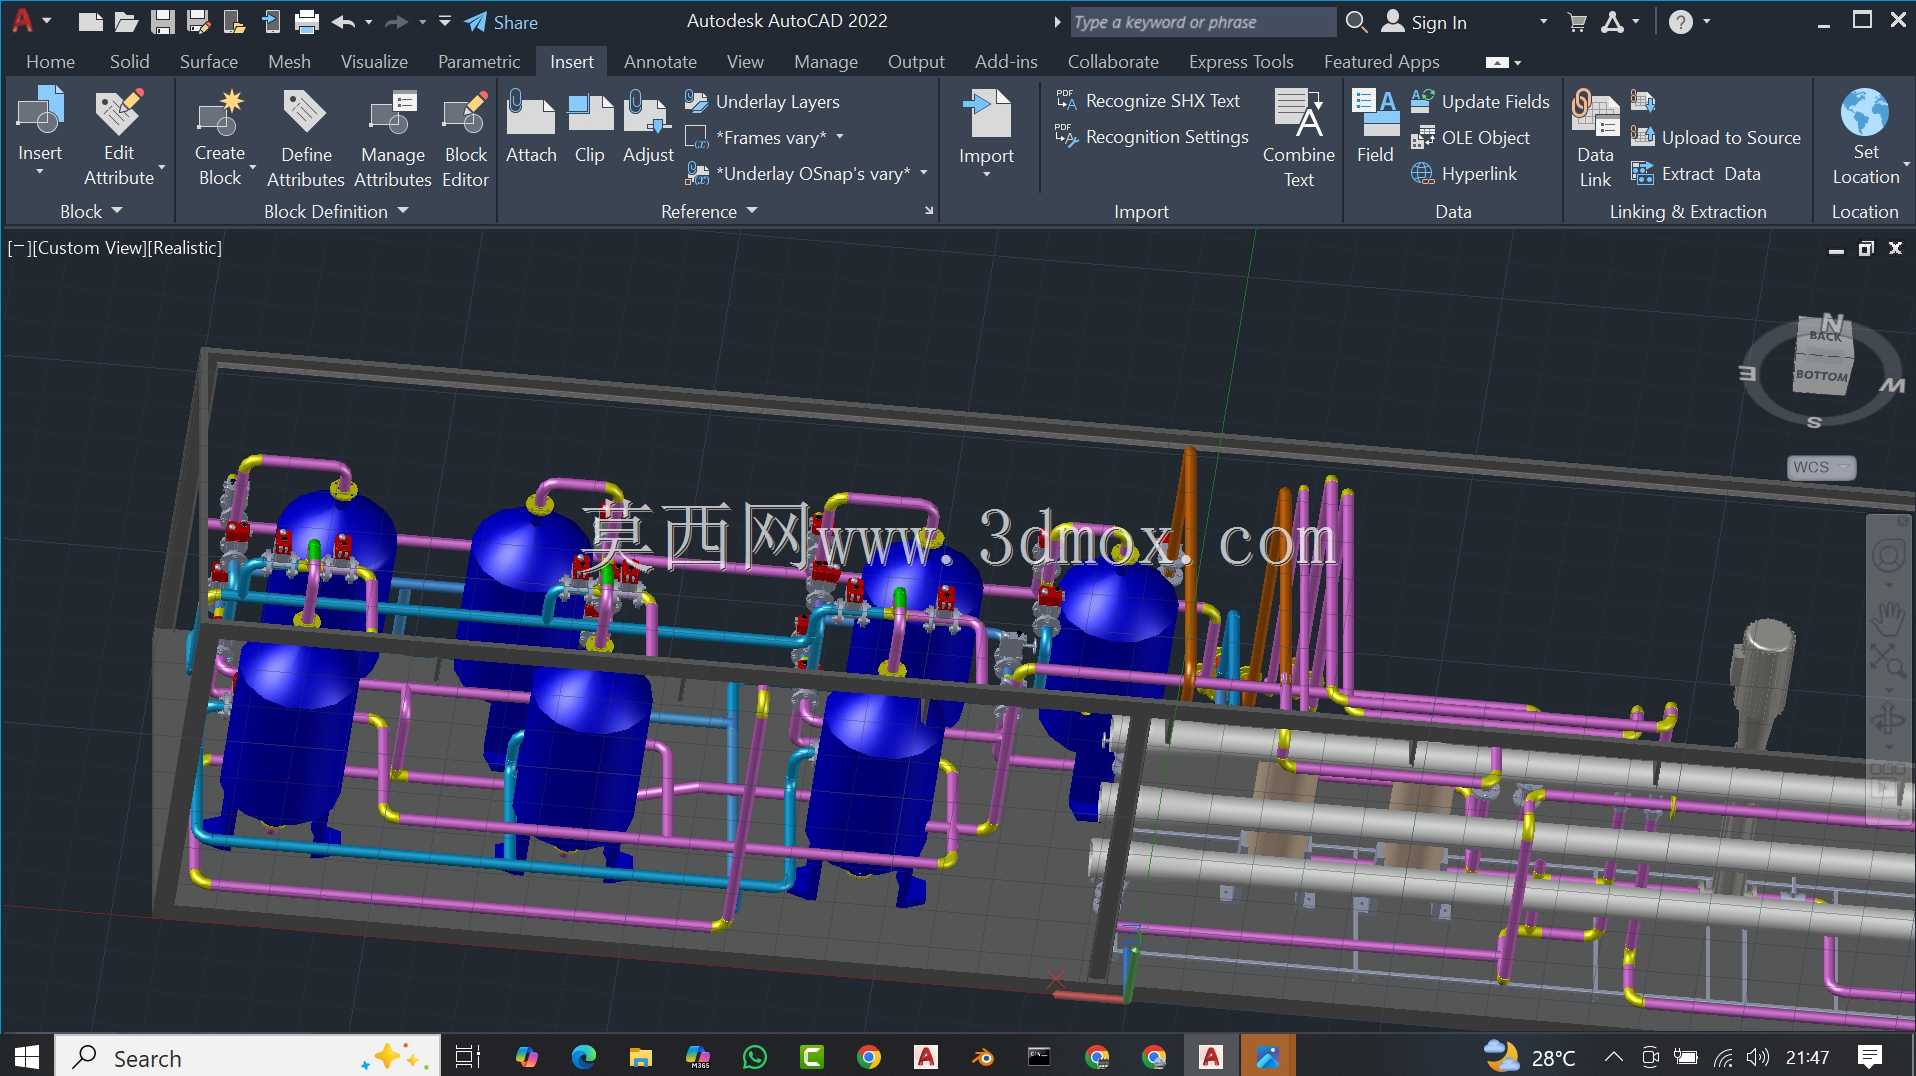Click the Share button
Screen dimensions: 1916x1076
501,22
